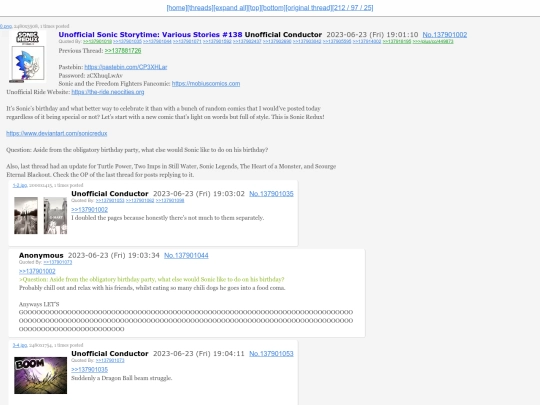Open the Pastebin link
The height and width of the screenshot is (405, 540).
point(126,67)
